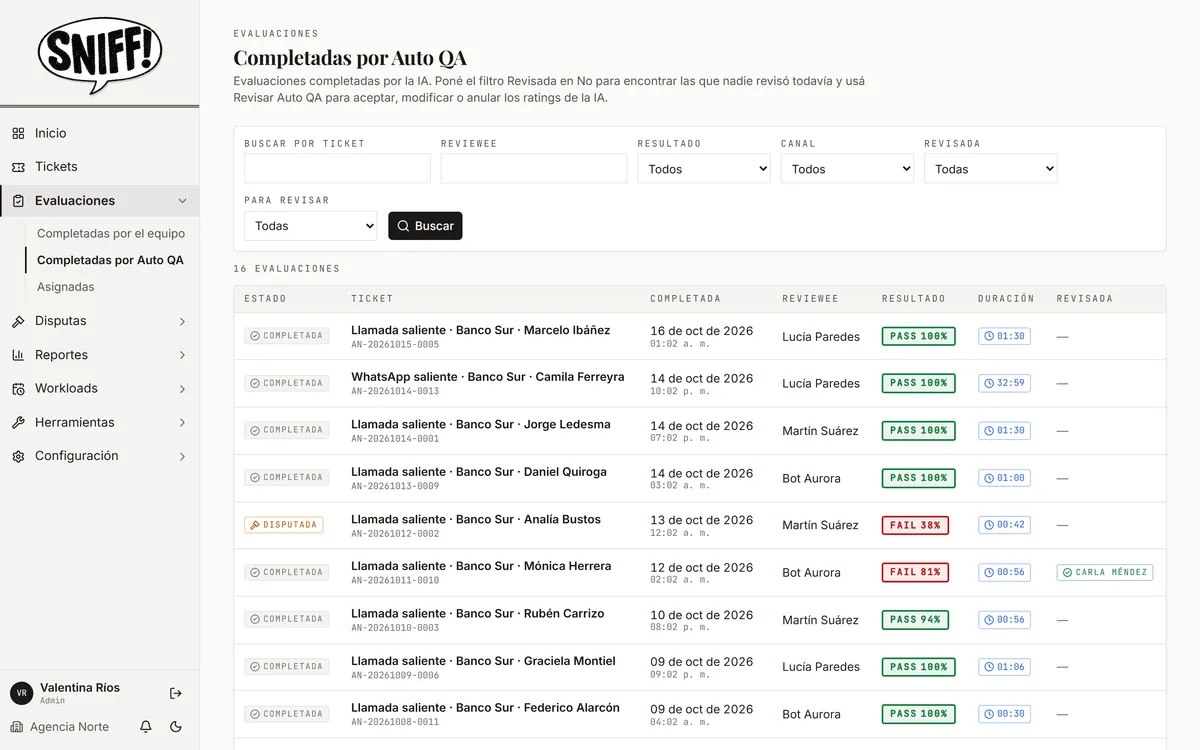The width and height of the screenshot is (1200, 750).
Task: Click ticket Llamada saliente Jorge Ledesma
Action: pyautogui.click(x=481, y=424)
